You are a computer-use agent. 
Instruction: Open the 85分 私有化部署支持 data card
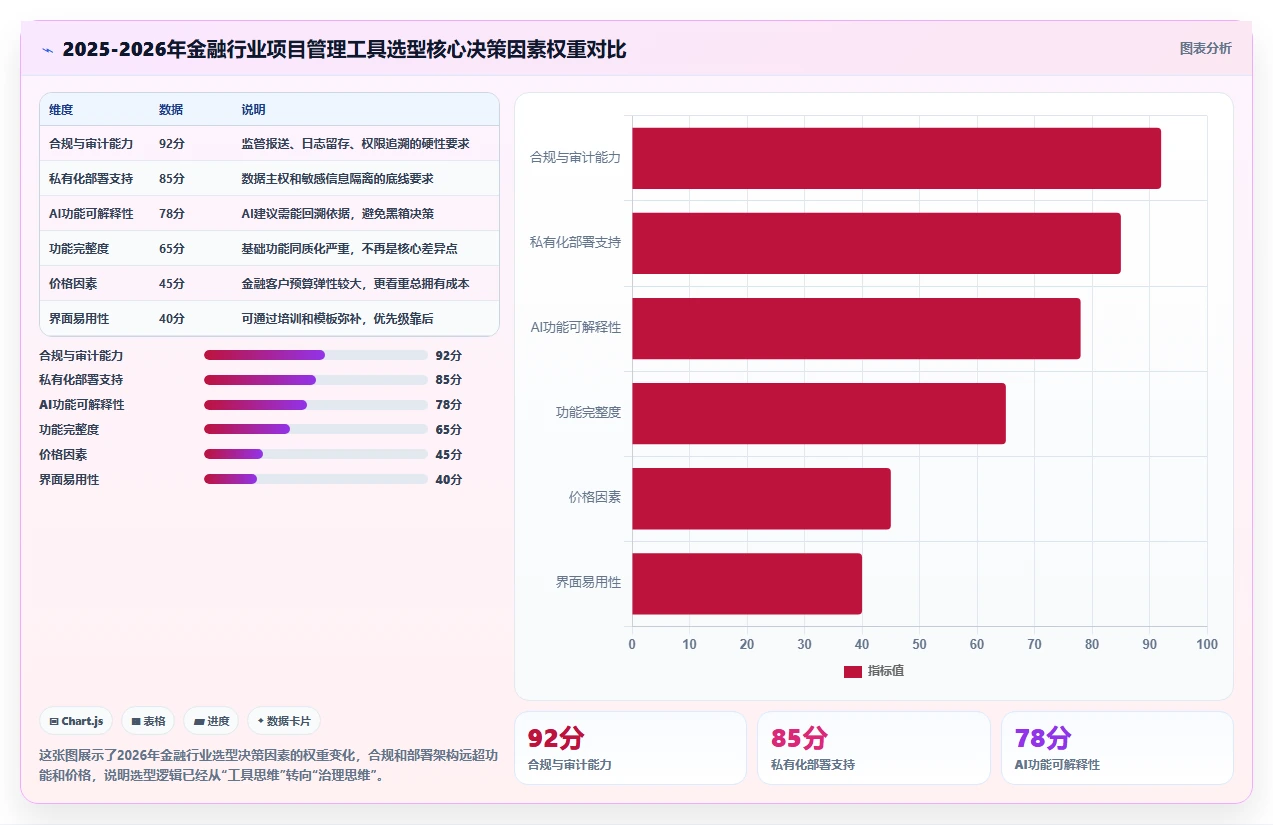(x=873, y=748)
